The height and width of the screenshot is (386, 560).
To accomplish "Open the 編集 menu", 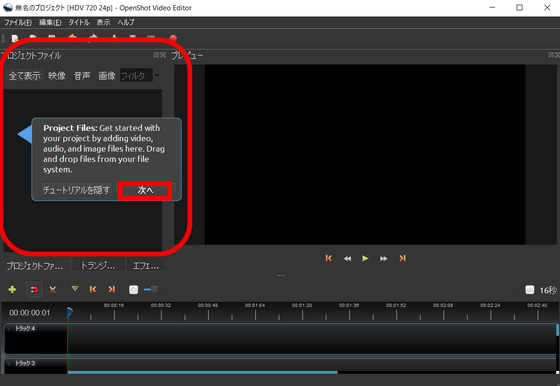I will (x=50, y=22).
